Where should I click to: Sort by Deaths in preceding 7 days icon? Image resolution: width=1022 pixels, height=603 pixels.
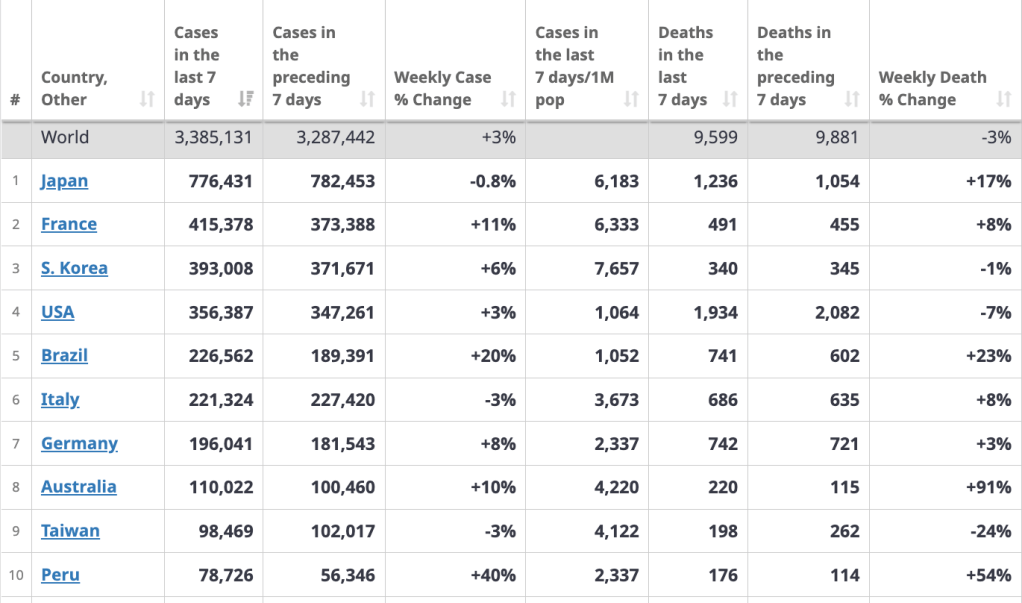(852, 99)
